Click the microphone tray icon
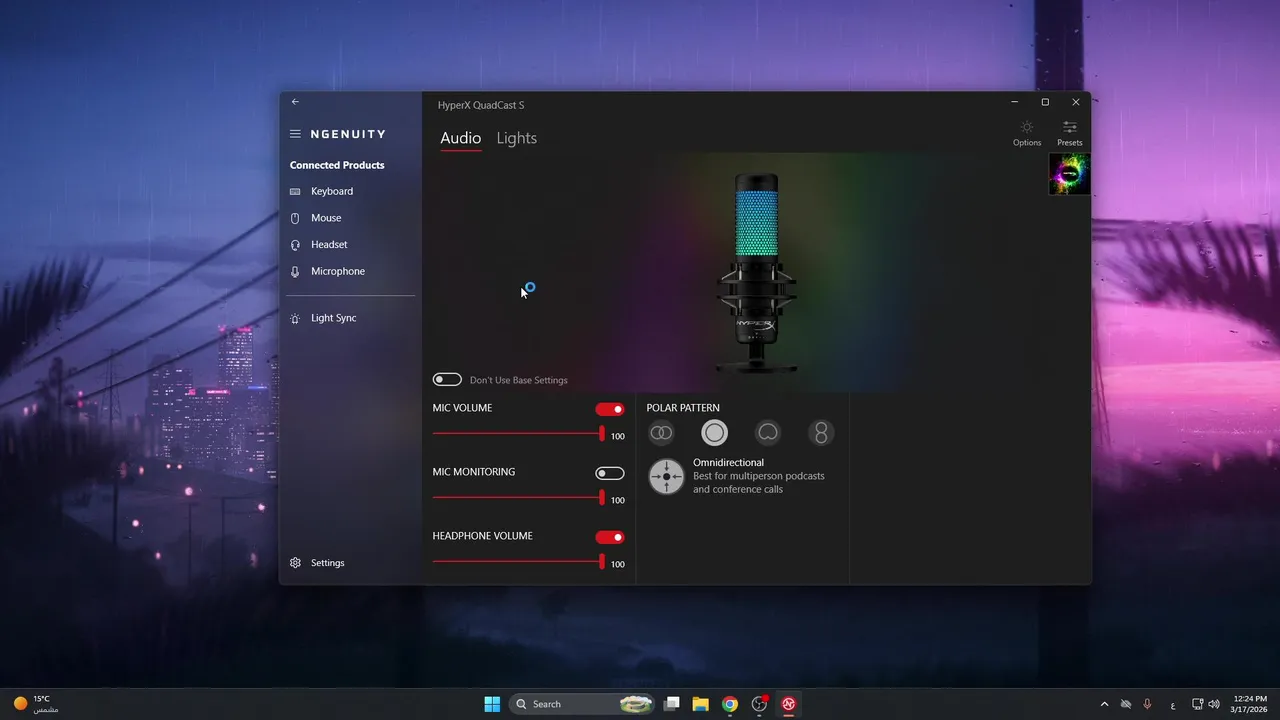Image resolution: width=1280 pixels, height=720 pixels. pyautogui.click(x=1147, y=704)
